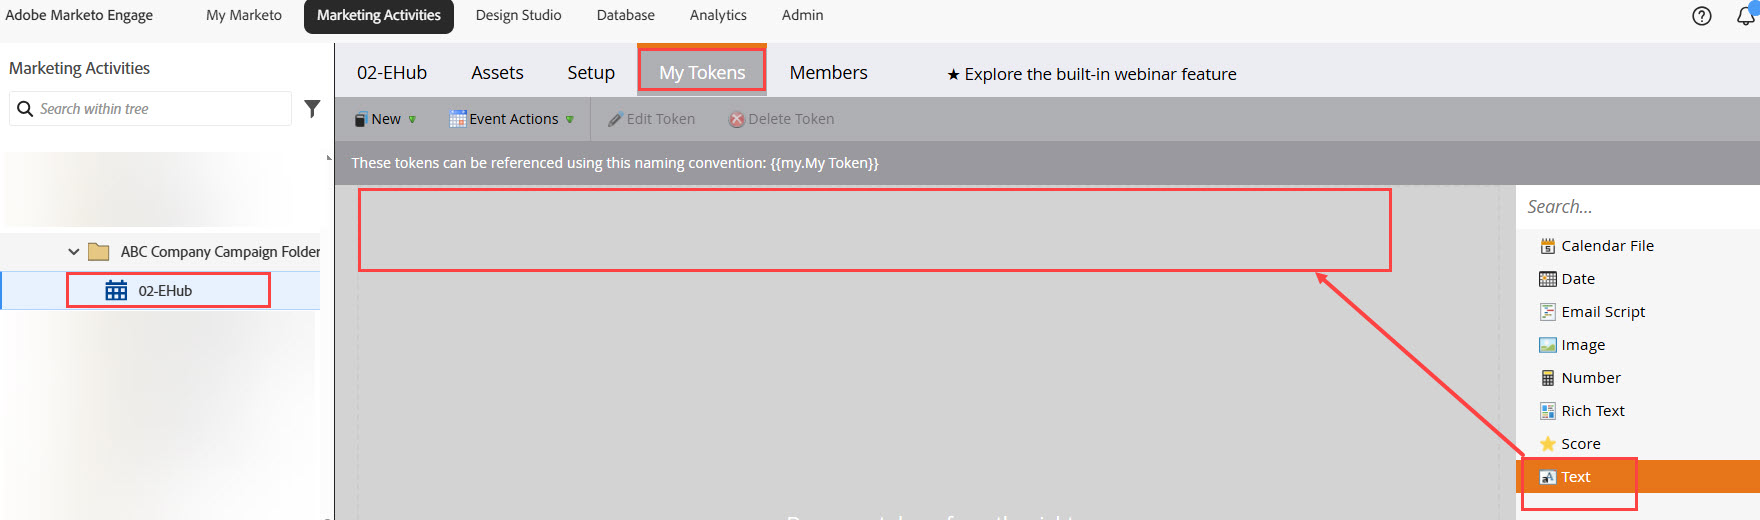
Task: Click the Edit Token pencil icon
Action: (x=615, y=119)
